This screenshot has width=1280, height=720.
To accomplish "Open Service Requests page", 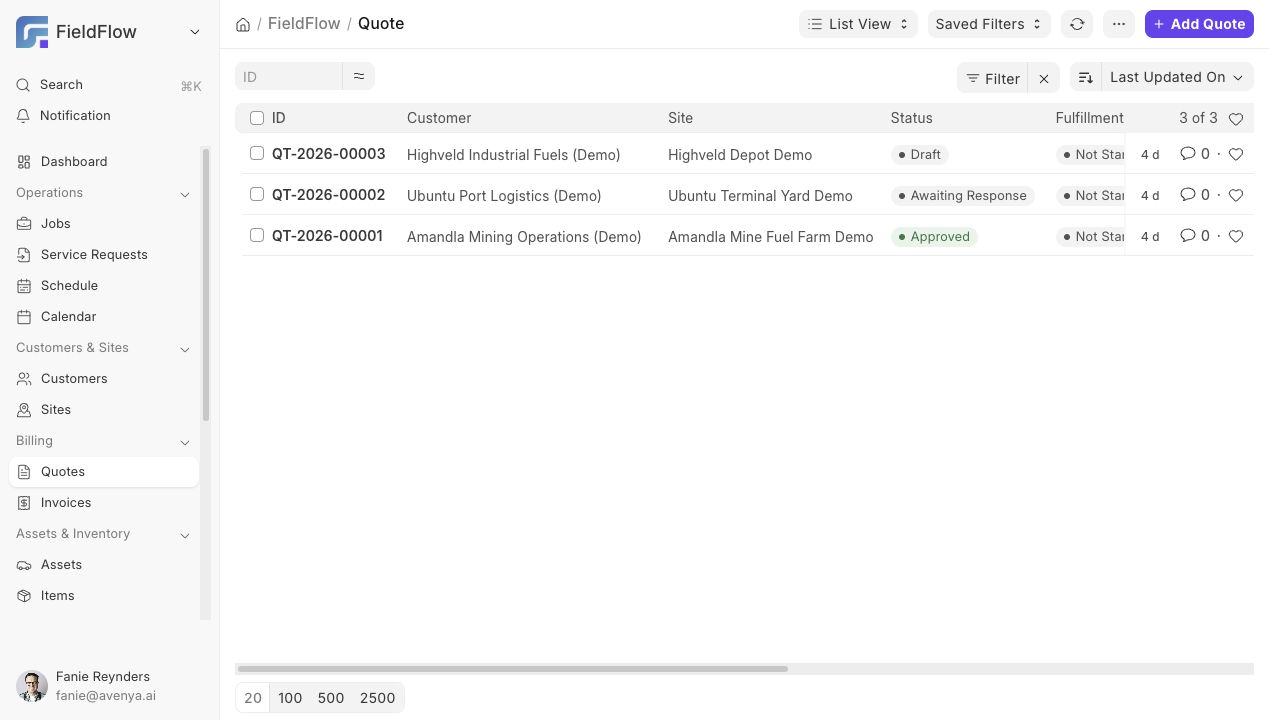I will point(104,255).
